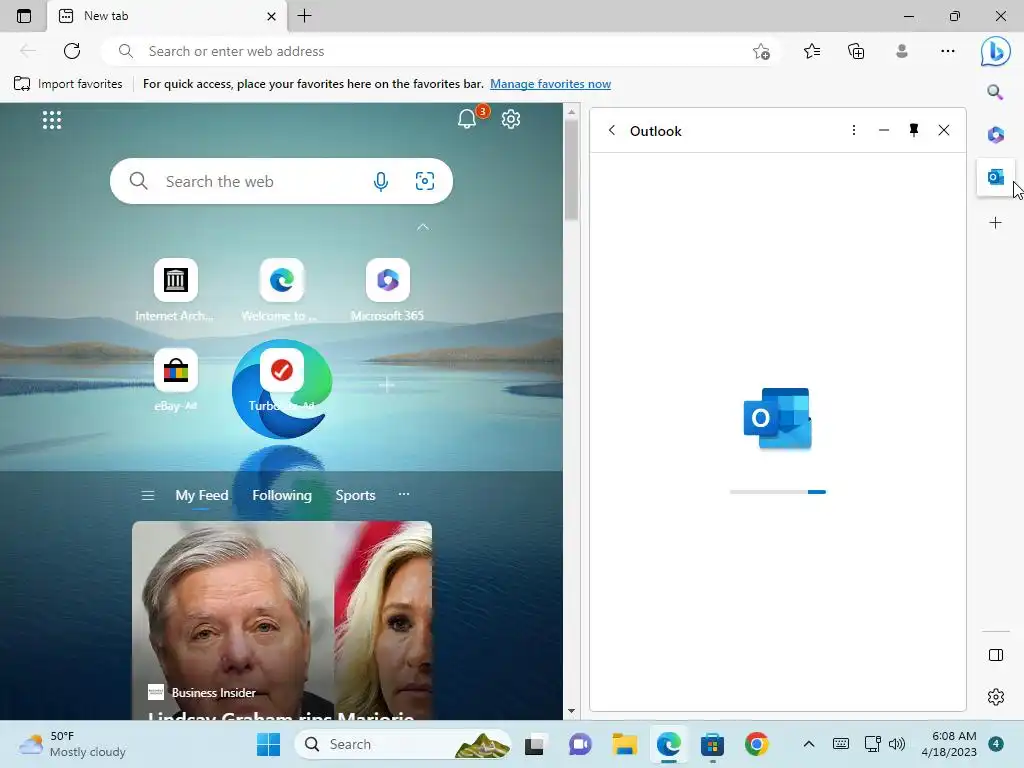This screenshot has width=1024, height=768.
Task: Unpin the Outlook sidebar panel
Action: [x=914, y=130]
